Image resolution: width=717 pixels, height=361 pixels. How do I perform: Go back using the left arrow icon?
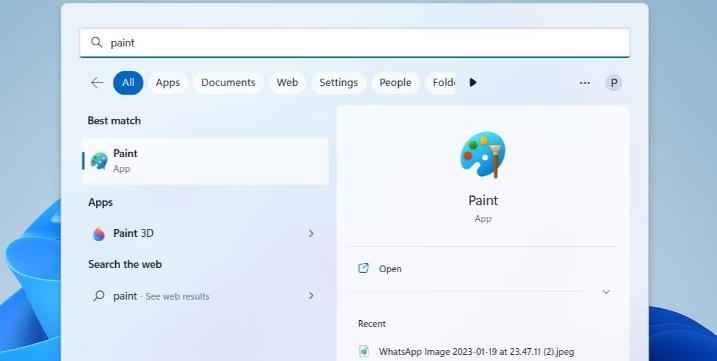coord(97,83)
